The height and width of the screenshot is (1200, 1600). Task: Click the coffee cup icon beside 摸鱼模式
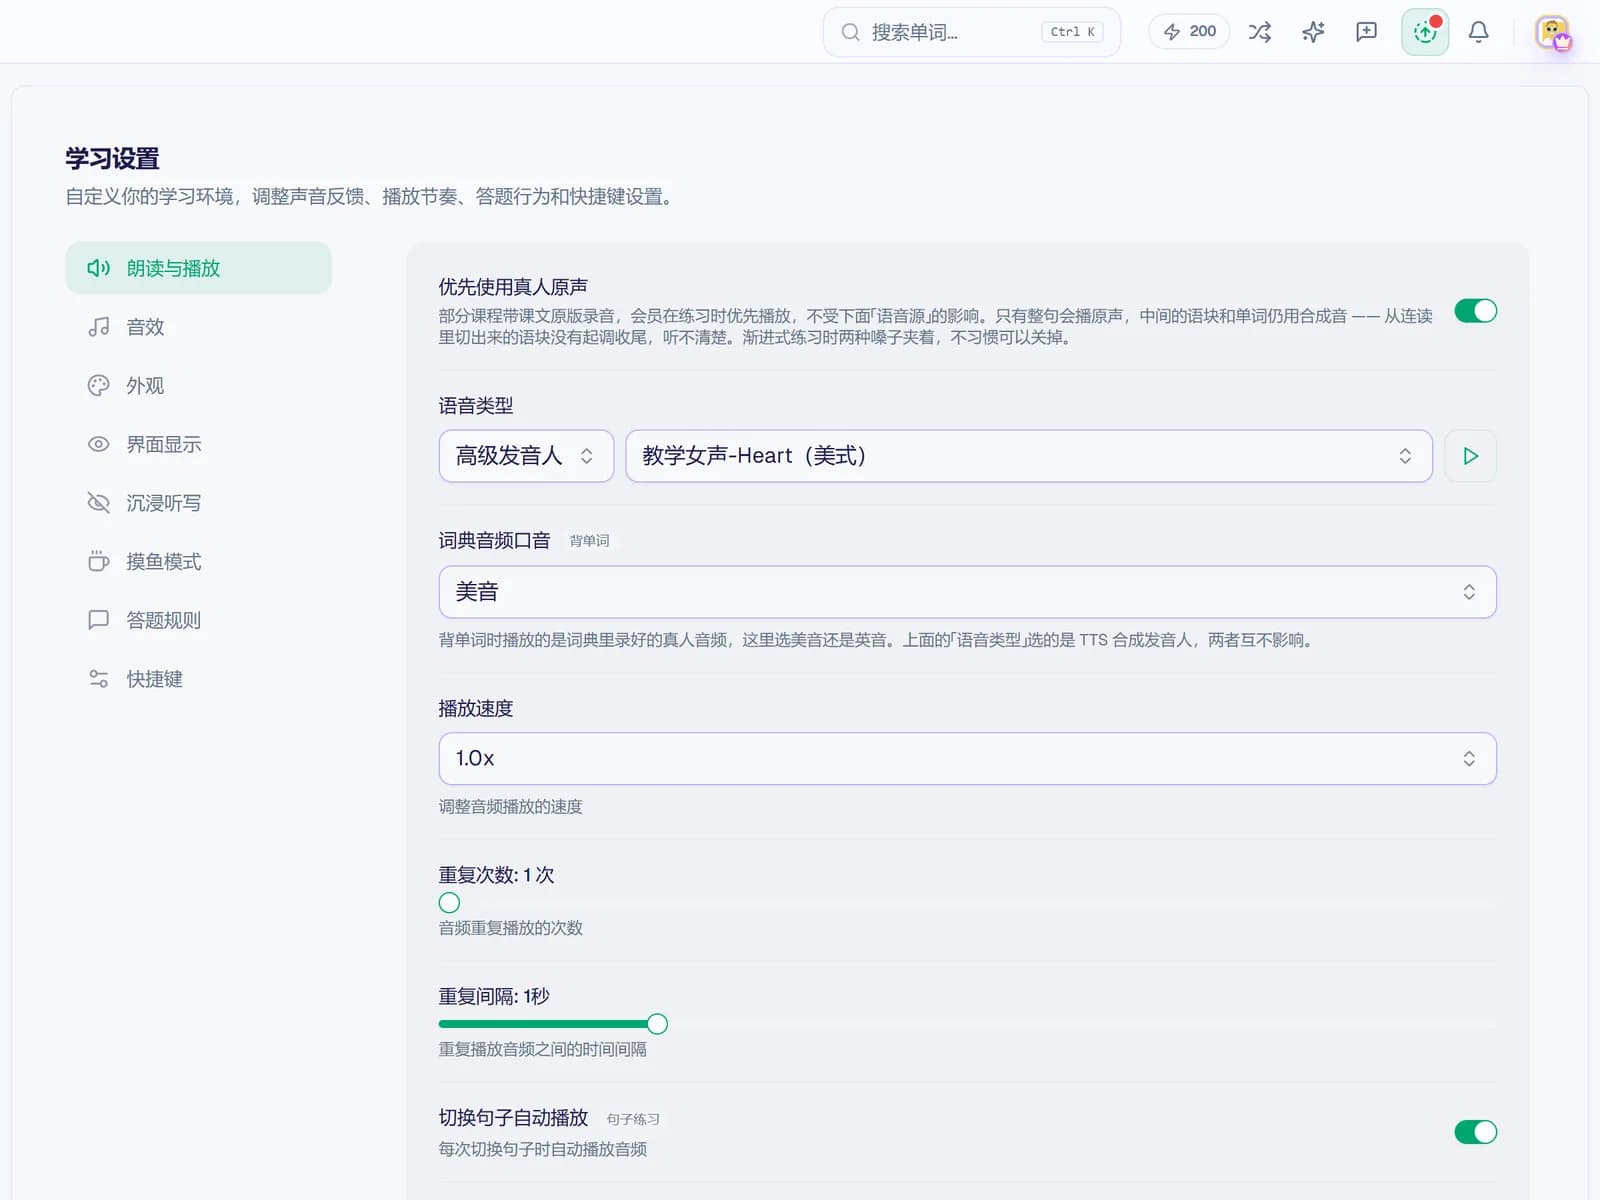pos(98,562)
